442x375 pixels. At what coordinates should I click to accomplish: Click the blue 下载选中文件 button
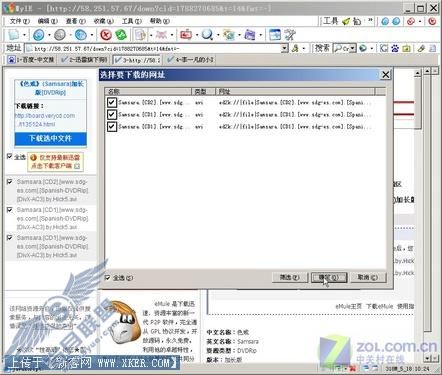(x=51, y=138)
